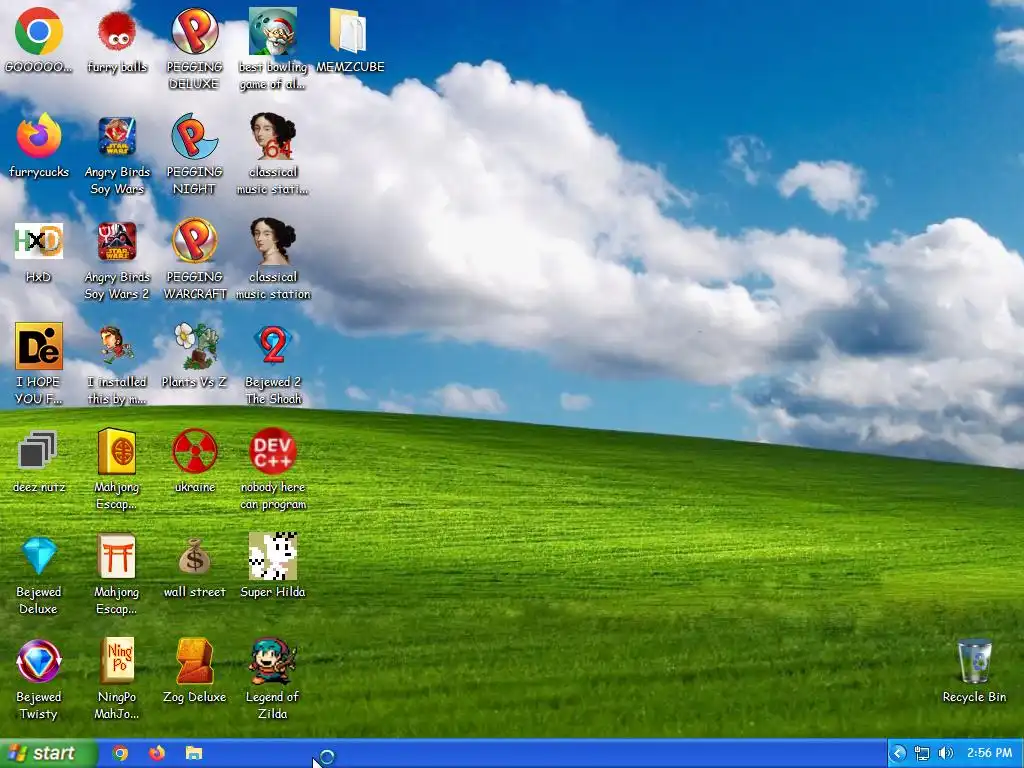Viewport: 1024px width, 768px height.
Task: Launch Angry Birds Soy Wars 2
Action: pyautogui.click(x=117, y=242)
